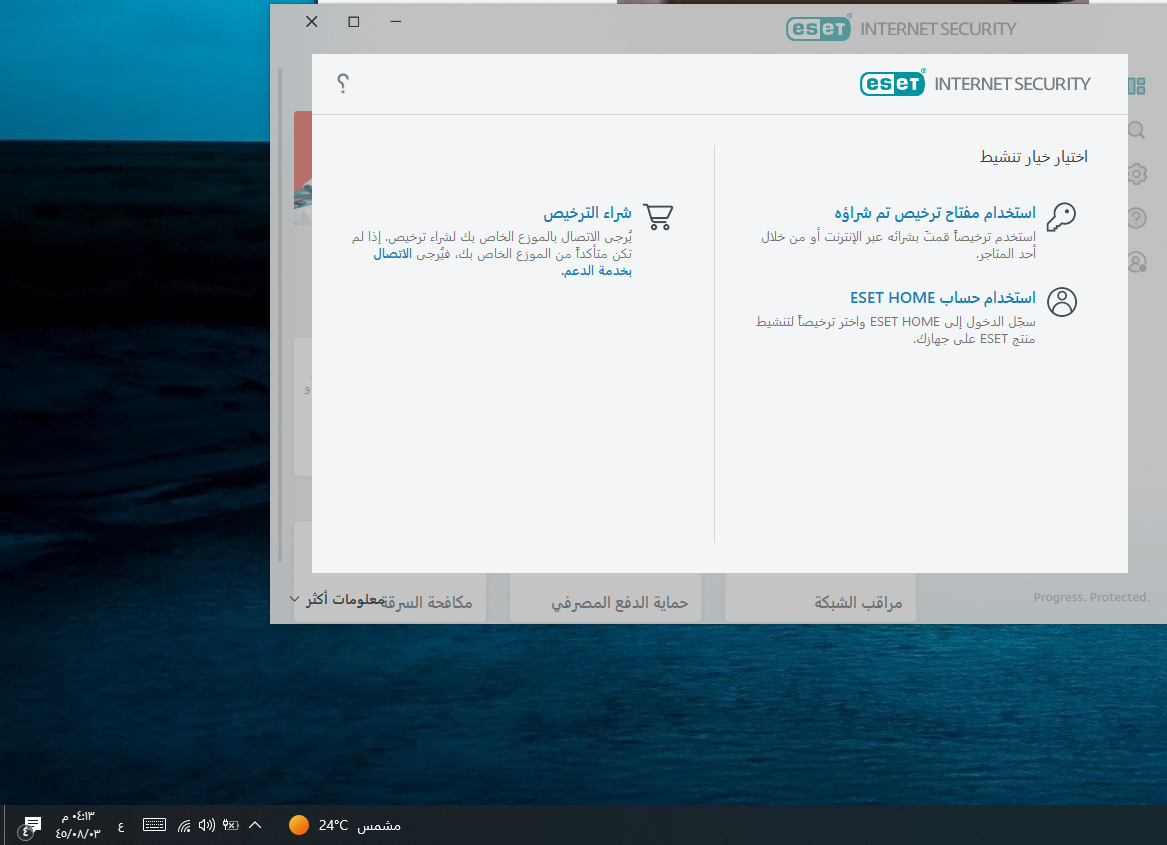Open the notification center icon in the taskbar
This screenshot has height=845, width=1167.
pos(31,825)
